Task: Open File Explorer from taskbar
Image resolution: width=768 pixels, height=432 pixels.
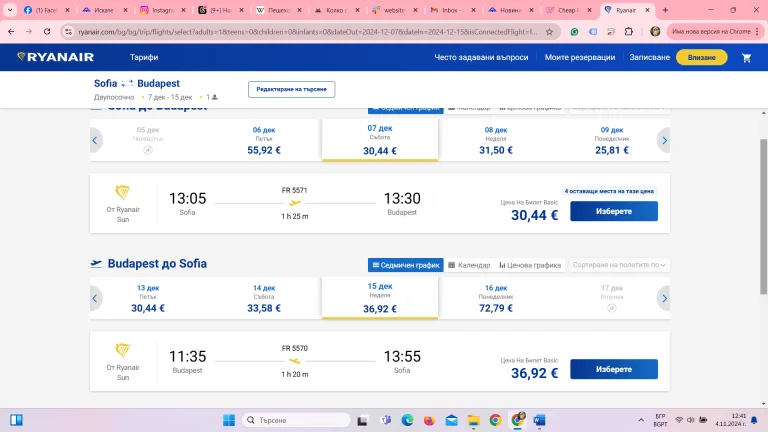Action: pyautogui.click(x=473, y=420)
